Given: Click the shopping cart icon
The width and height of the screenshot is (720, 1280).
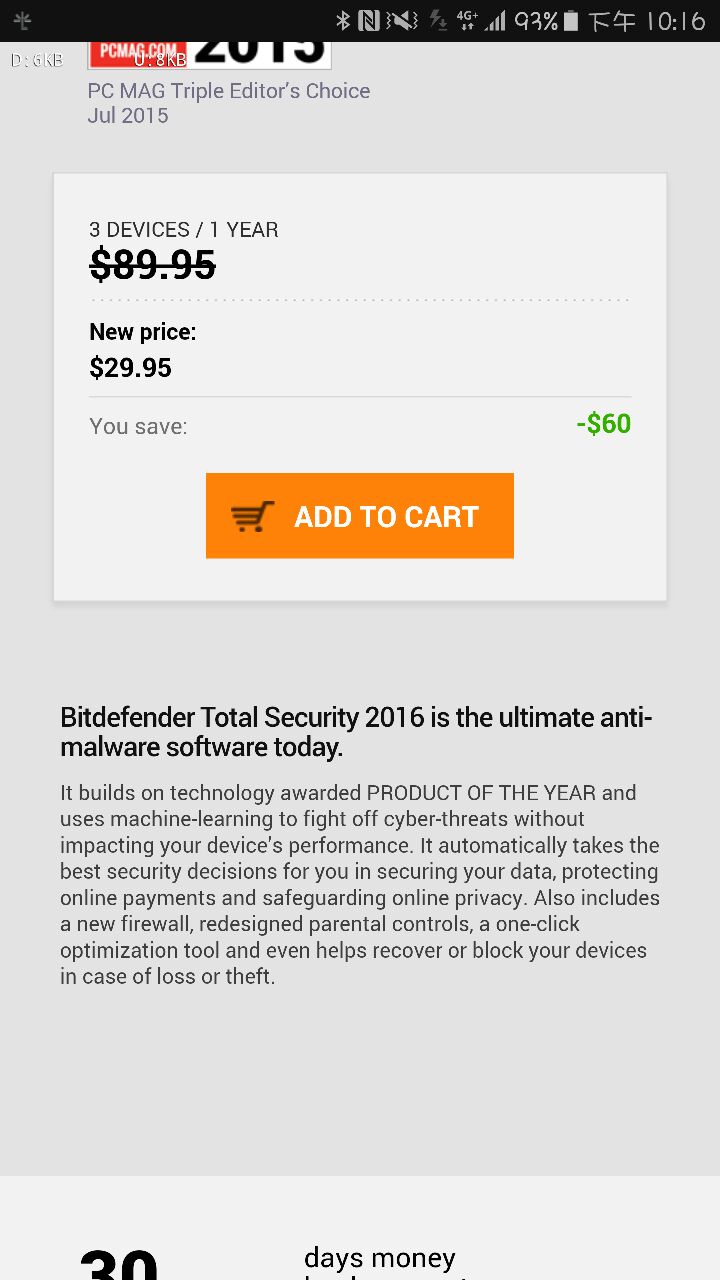Looking at the screenshot, I should click(x=252, y=517).
